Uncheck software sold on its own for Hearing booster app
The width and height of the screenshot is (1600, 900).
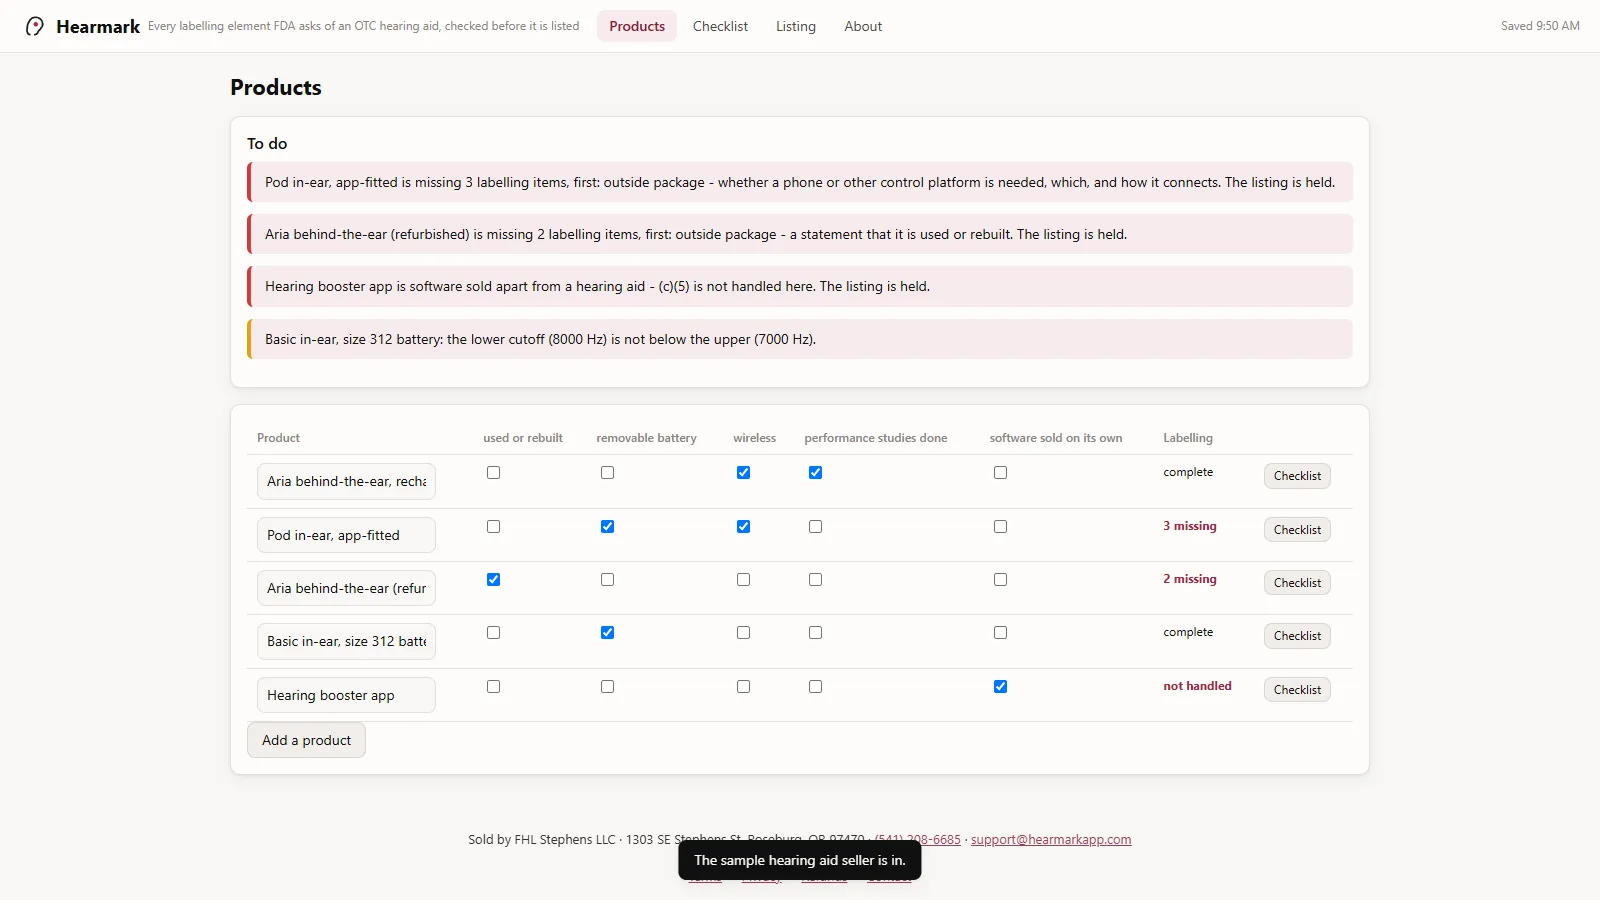tap(1000, 687)
